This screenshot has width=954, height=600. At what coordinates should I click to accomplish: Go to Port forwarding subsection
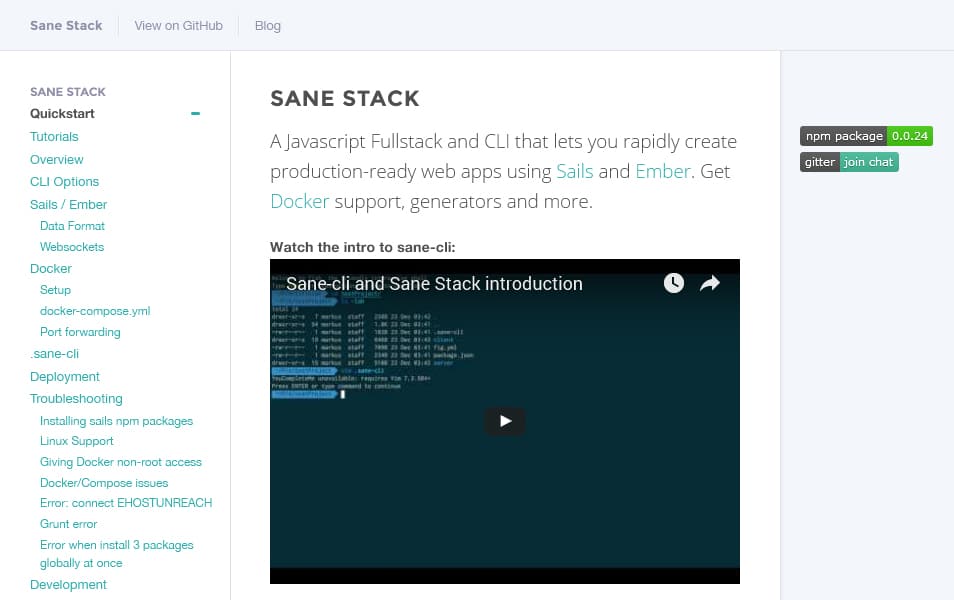[x=80, y=332]
